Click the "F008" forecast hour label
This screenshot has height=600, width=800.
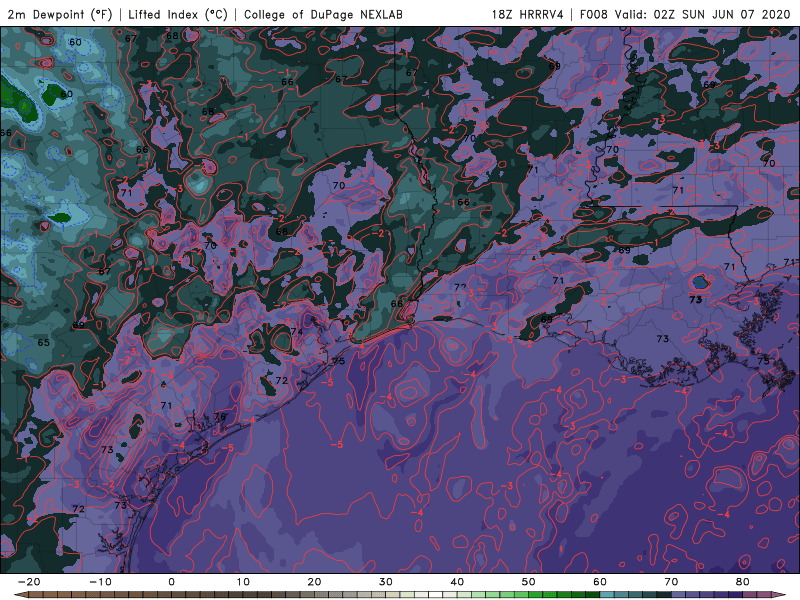pos(594,14)
